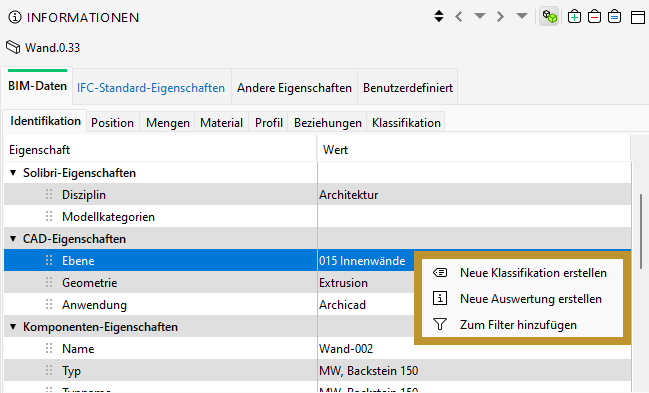Select the Profil subtab
Screen dimensions: 649x393
coord(269,123)
